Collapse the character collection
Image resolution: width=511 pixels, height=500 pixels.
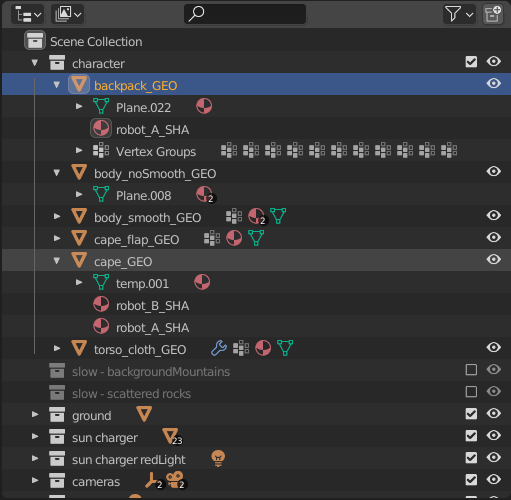35,63
